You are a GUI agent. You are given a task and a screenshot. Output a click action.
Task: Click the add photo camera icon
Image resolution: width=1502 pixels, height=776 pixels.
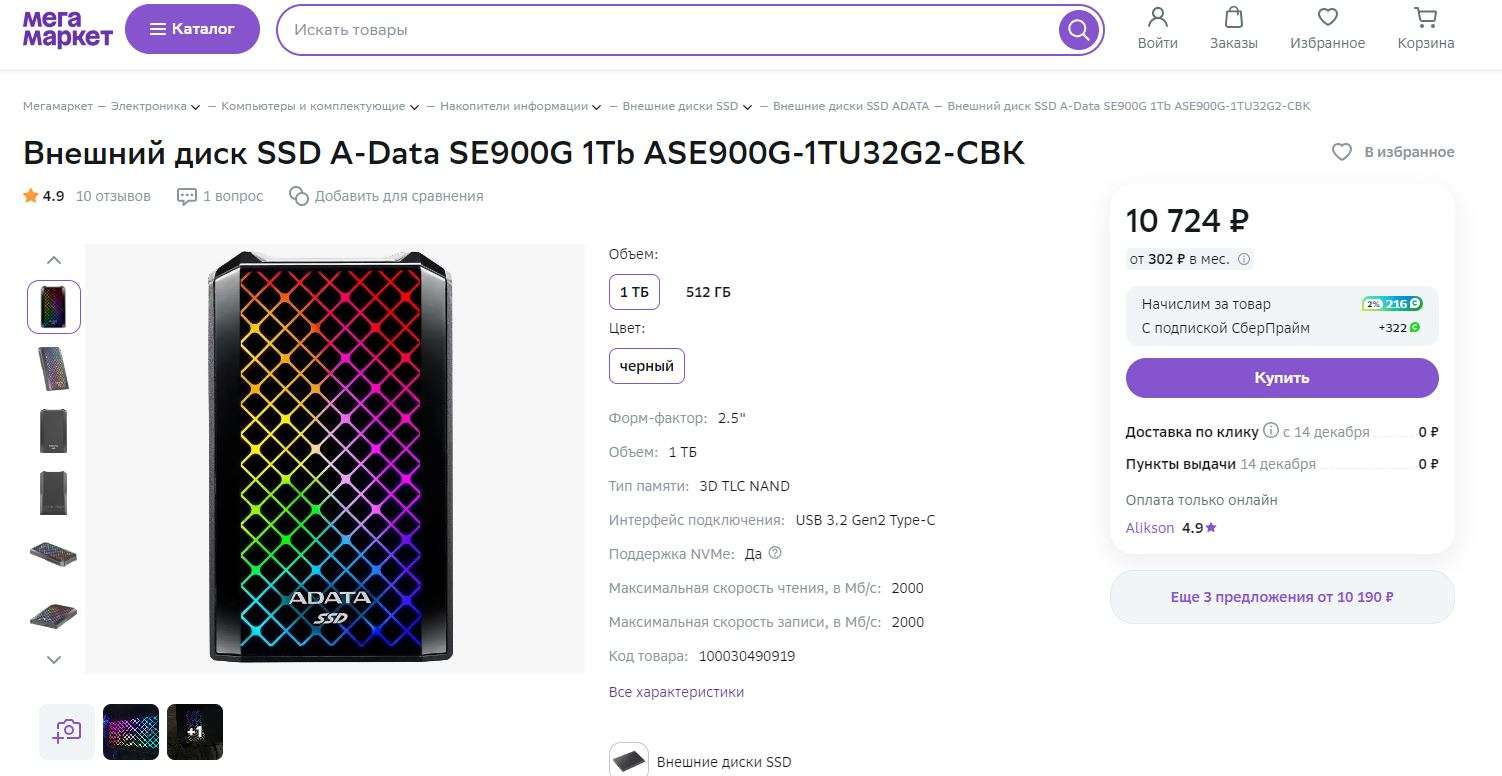click(67, 731)
